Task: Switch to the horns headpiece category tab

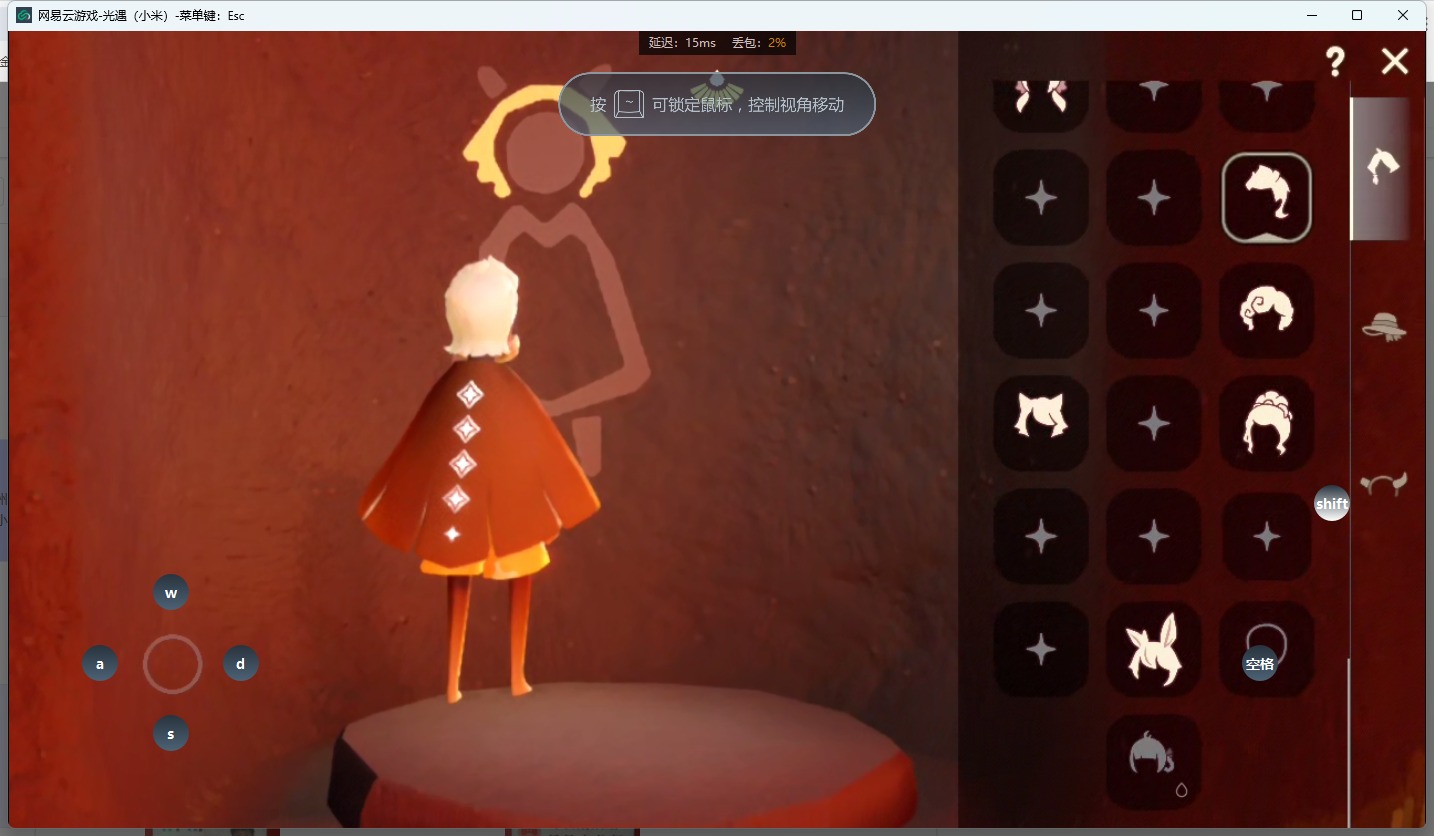Action: click(x=1384, y=485)
